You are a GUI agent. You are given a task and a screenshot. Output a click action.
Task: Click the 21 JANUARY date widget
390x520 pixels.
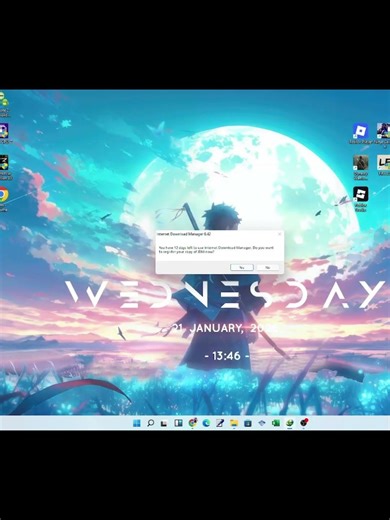pos(224,328)
